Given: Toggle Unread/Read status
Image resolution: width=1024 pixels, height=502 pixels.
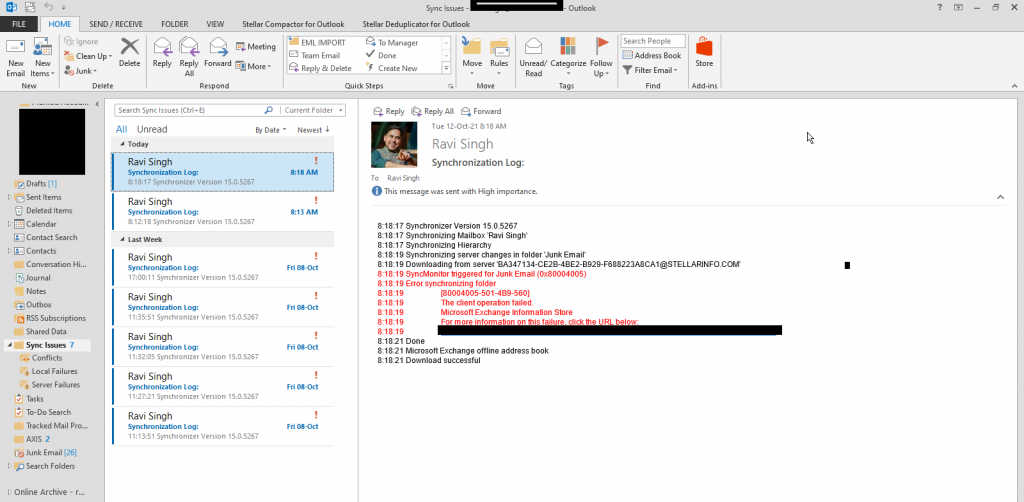Looking at the screenshot, I should click(534, 57).
